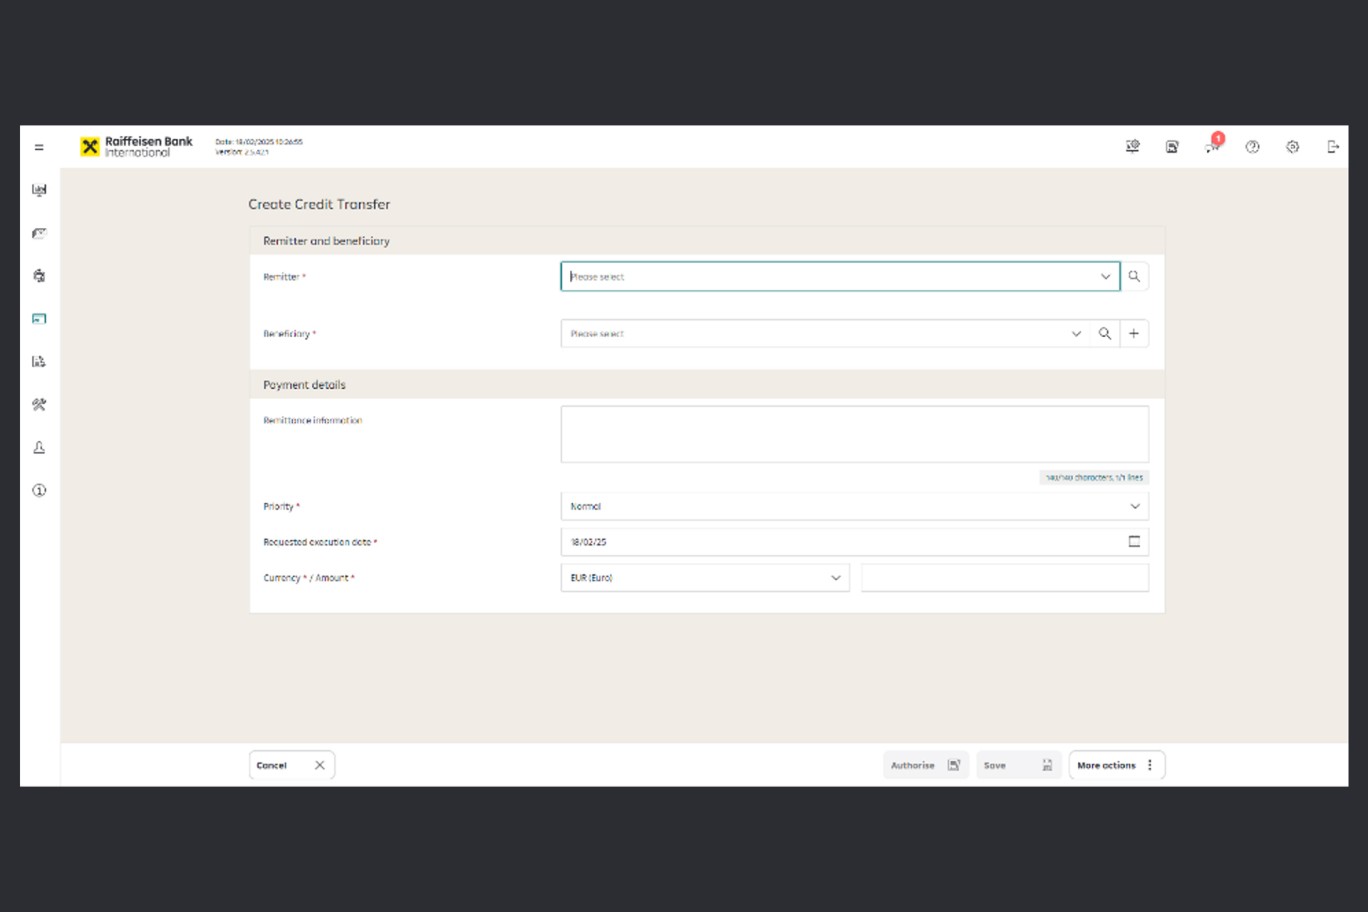This screenshot has width=1368, height=912.
Task: Click into the Remittance information text area
Action: (x=855, y=434)
